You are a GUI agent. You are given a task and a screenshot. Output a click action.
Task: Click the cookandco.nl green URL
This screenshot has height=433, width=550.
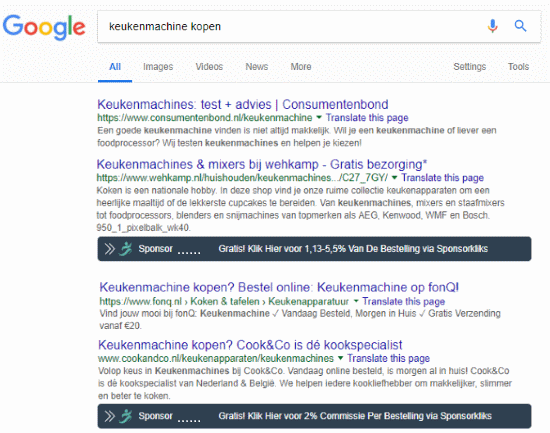pos(216,359)
